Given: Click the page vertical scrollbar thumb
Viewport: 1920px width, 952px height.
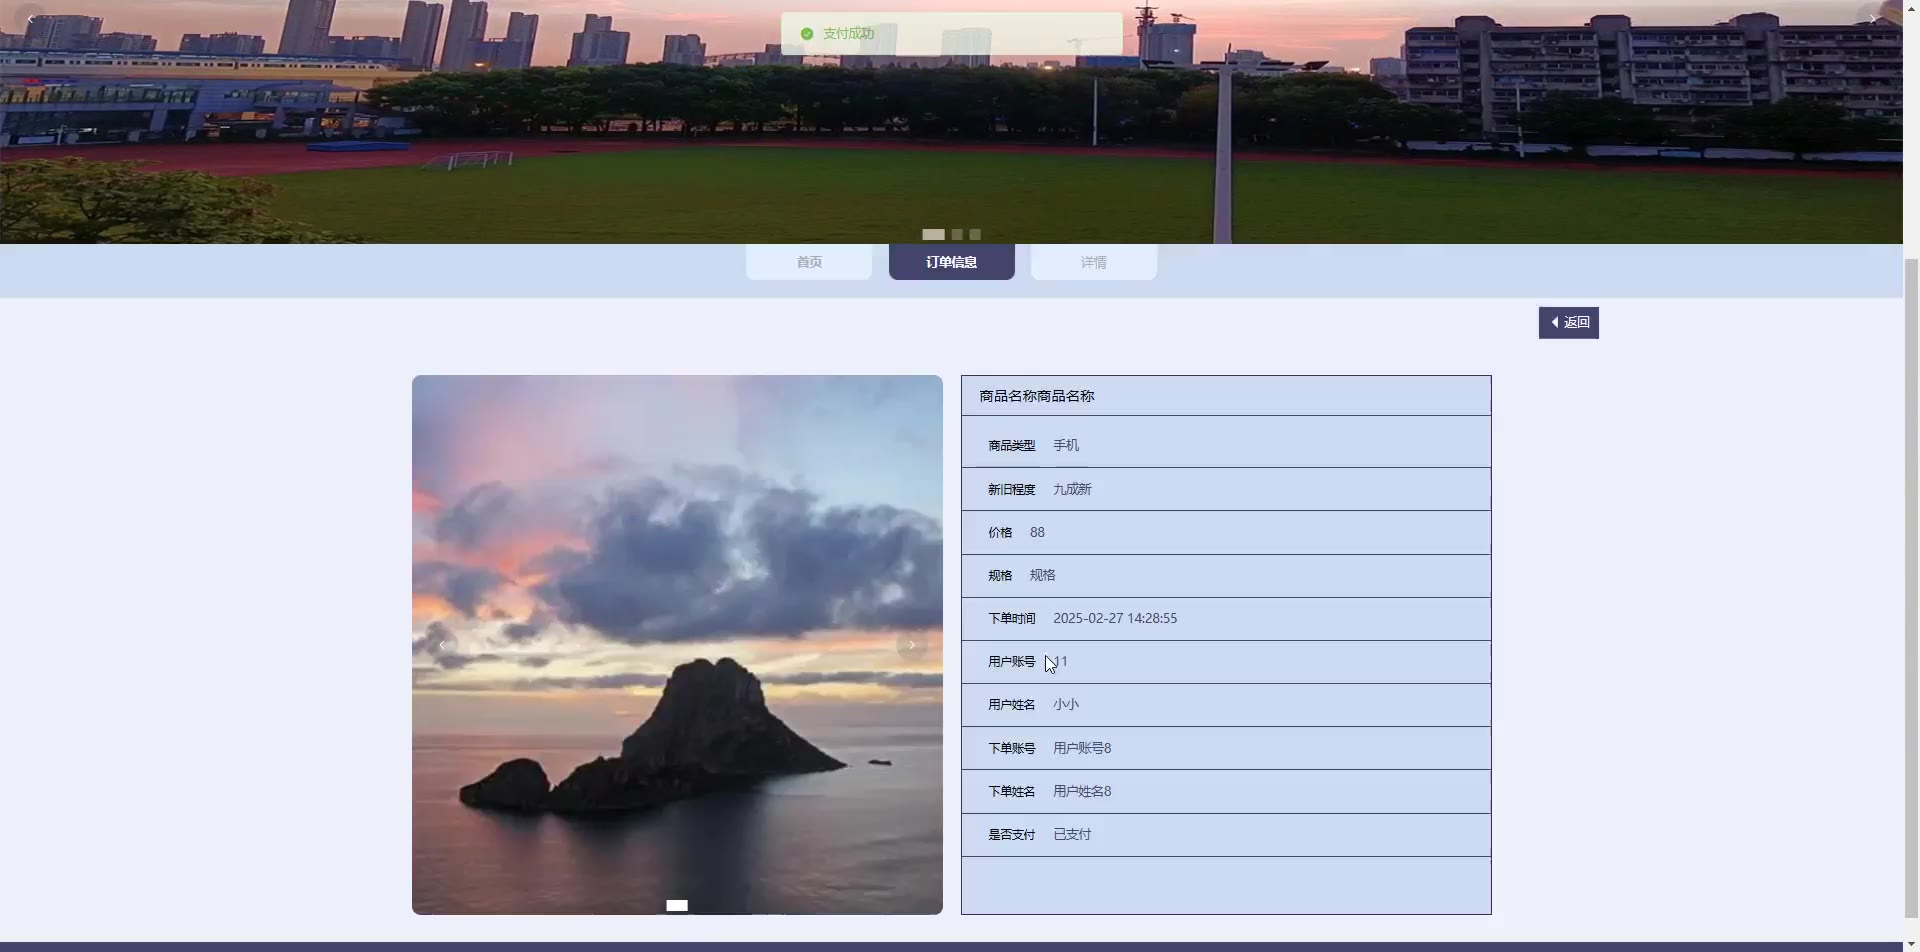Looking at the screenshot, I should (x=1911, y=590).
